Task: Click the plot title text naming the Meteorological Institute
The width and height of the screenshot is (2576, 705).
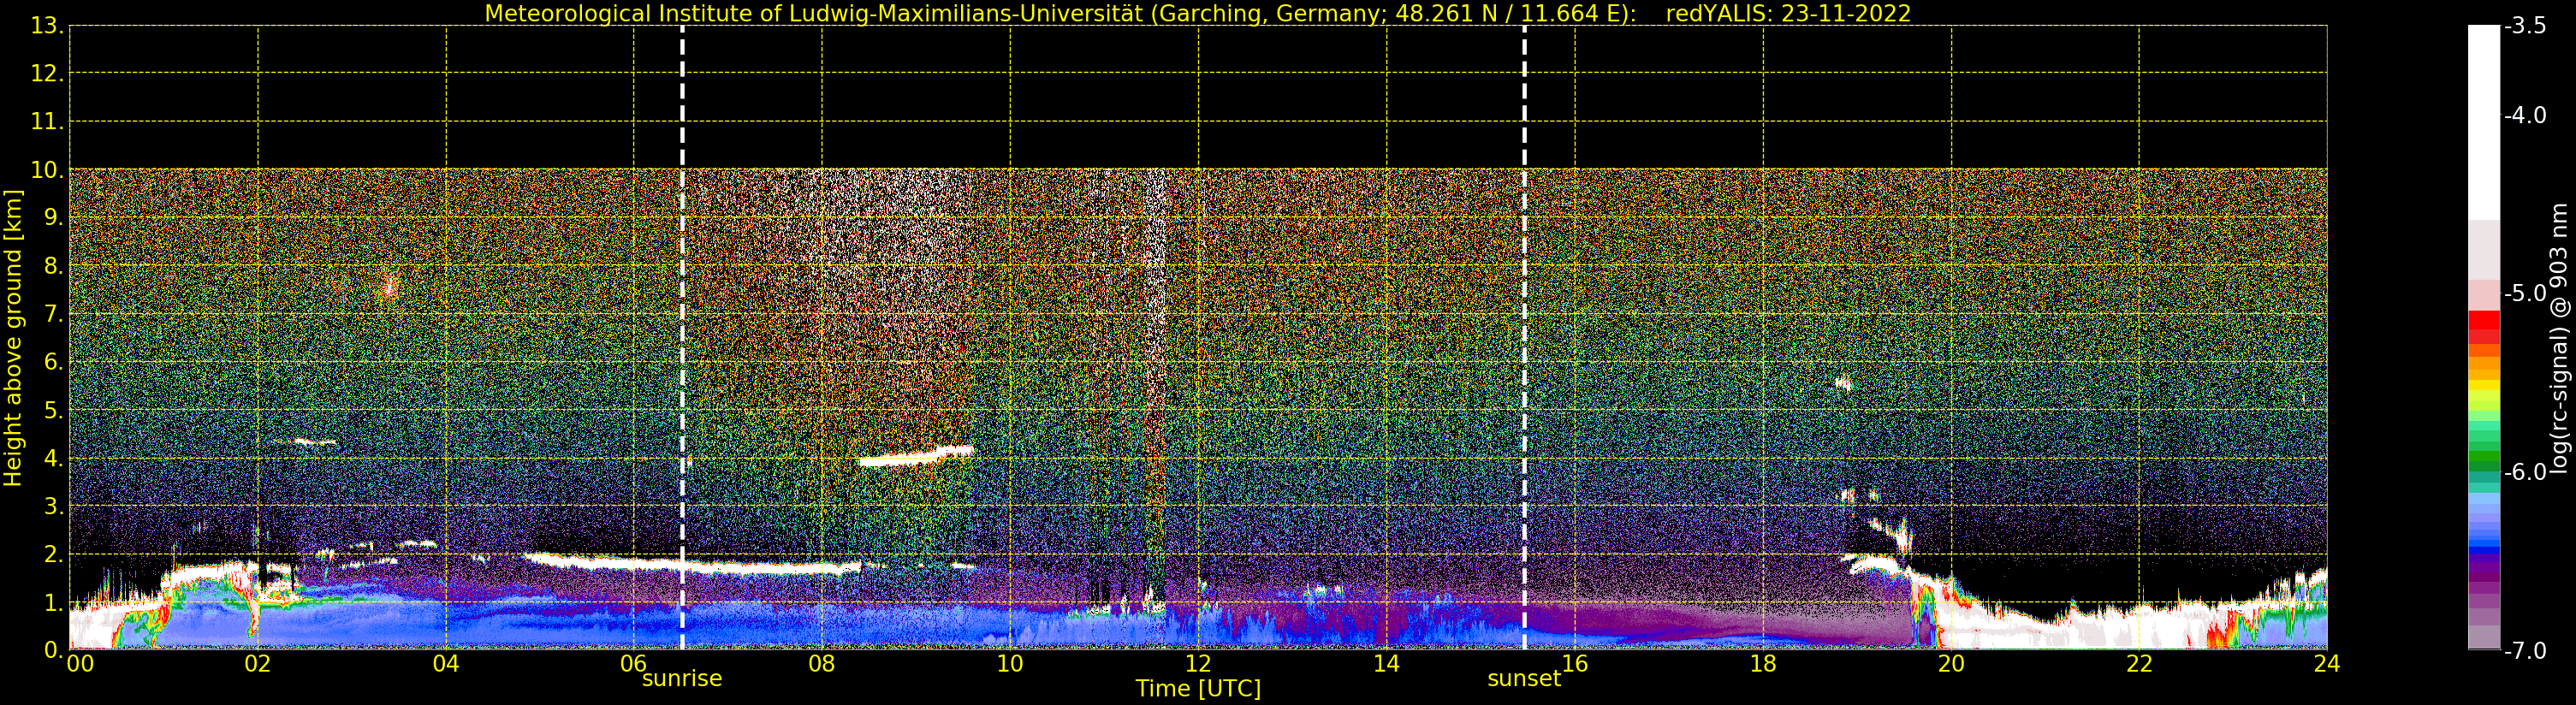Action: coord(1060,14)
